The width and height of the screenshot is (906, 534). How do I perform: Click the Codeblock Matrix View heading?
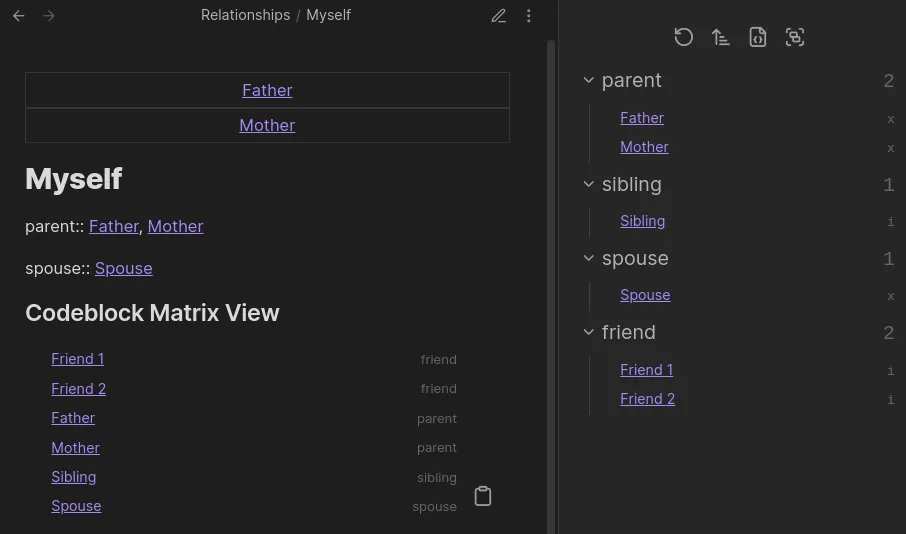tap(152, 313)
